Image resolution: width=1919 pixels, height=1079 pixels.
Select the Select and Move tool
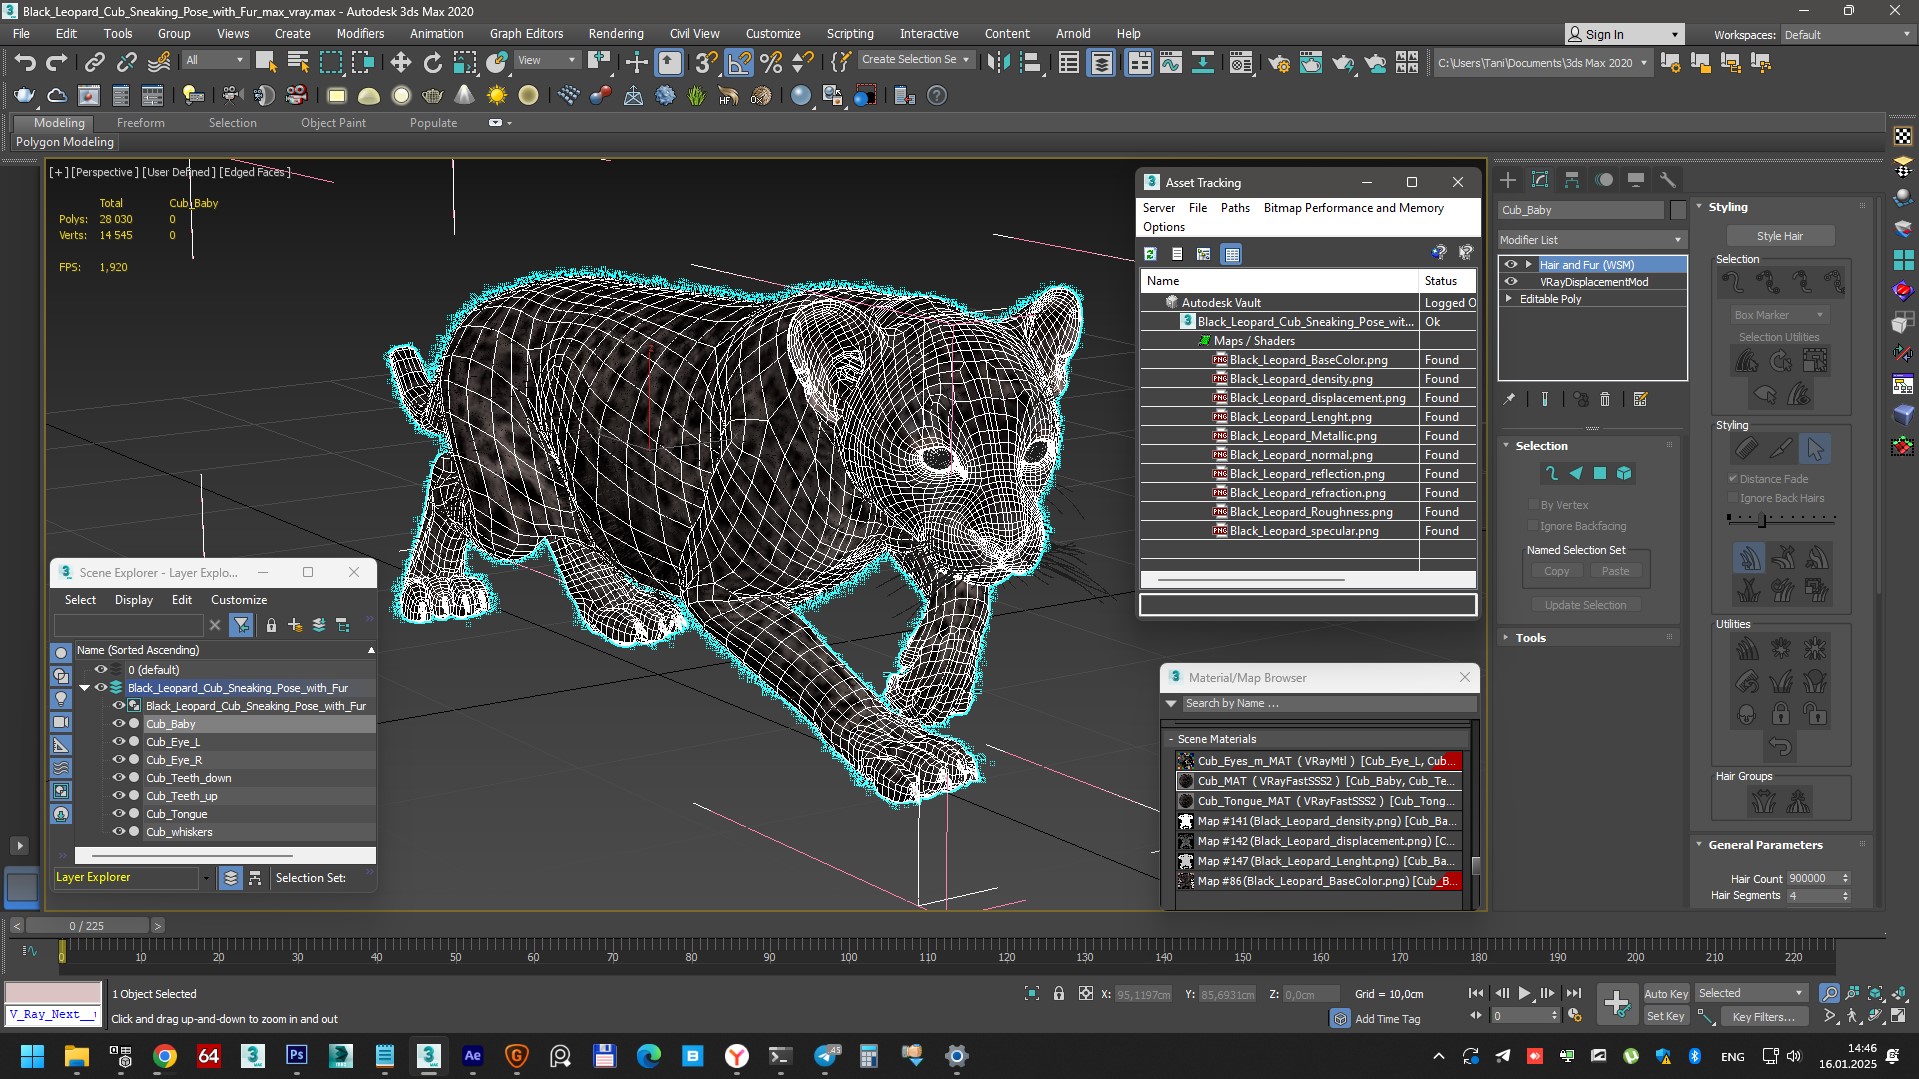400,63
